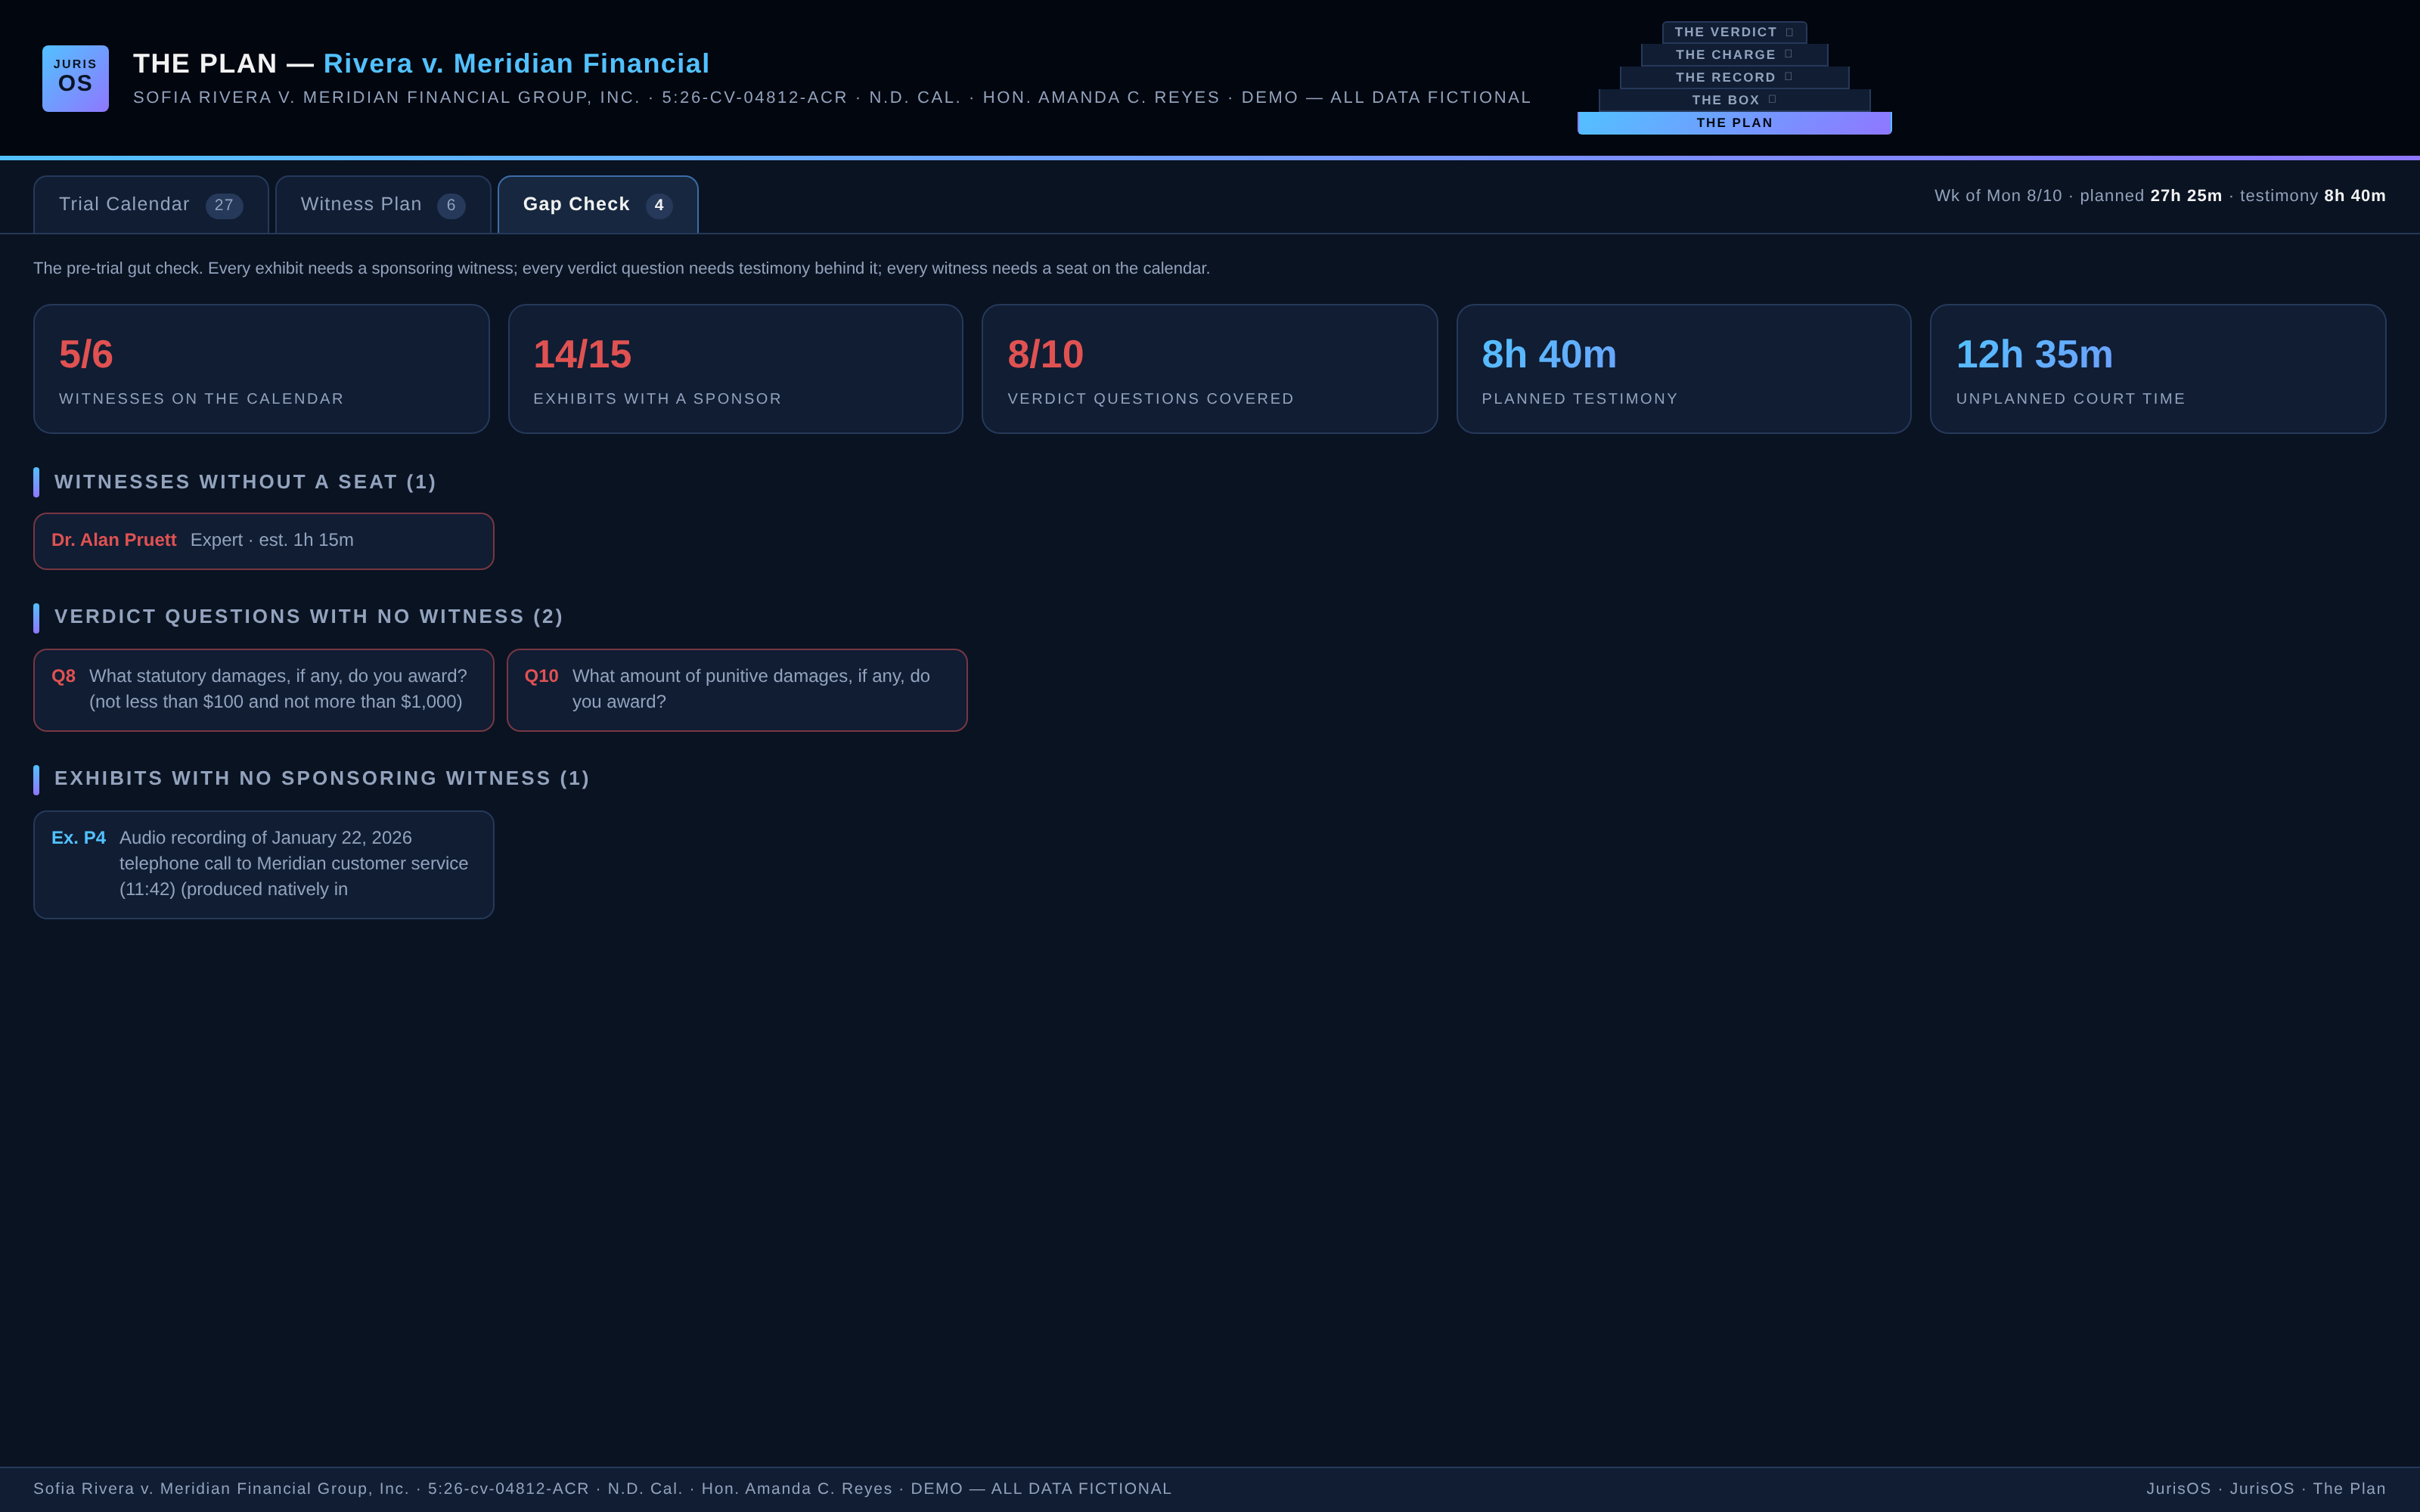Open the 12h 35m Unplanned Court Time card
This screenshot has width=2420, height=1512.
pyautogui.click(x=2157, y=369)
